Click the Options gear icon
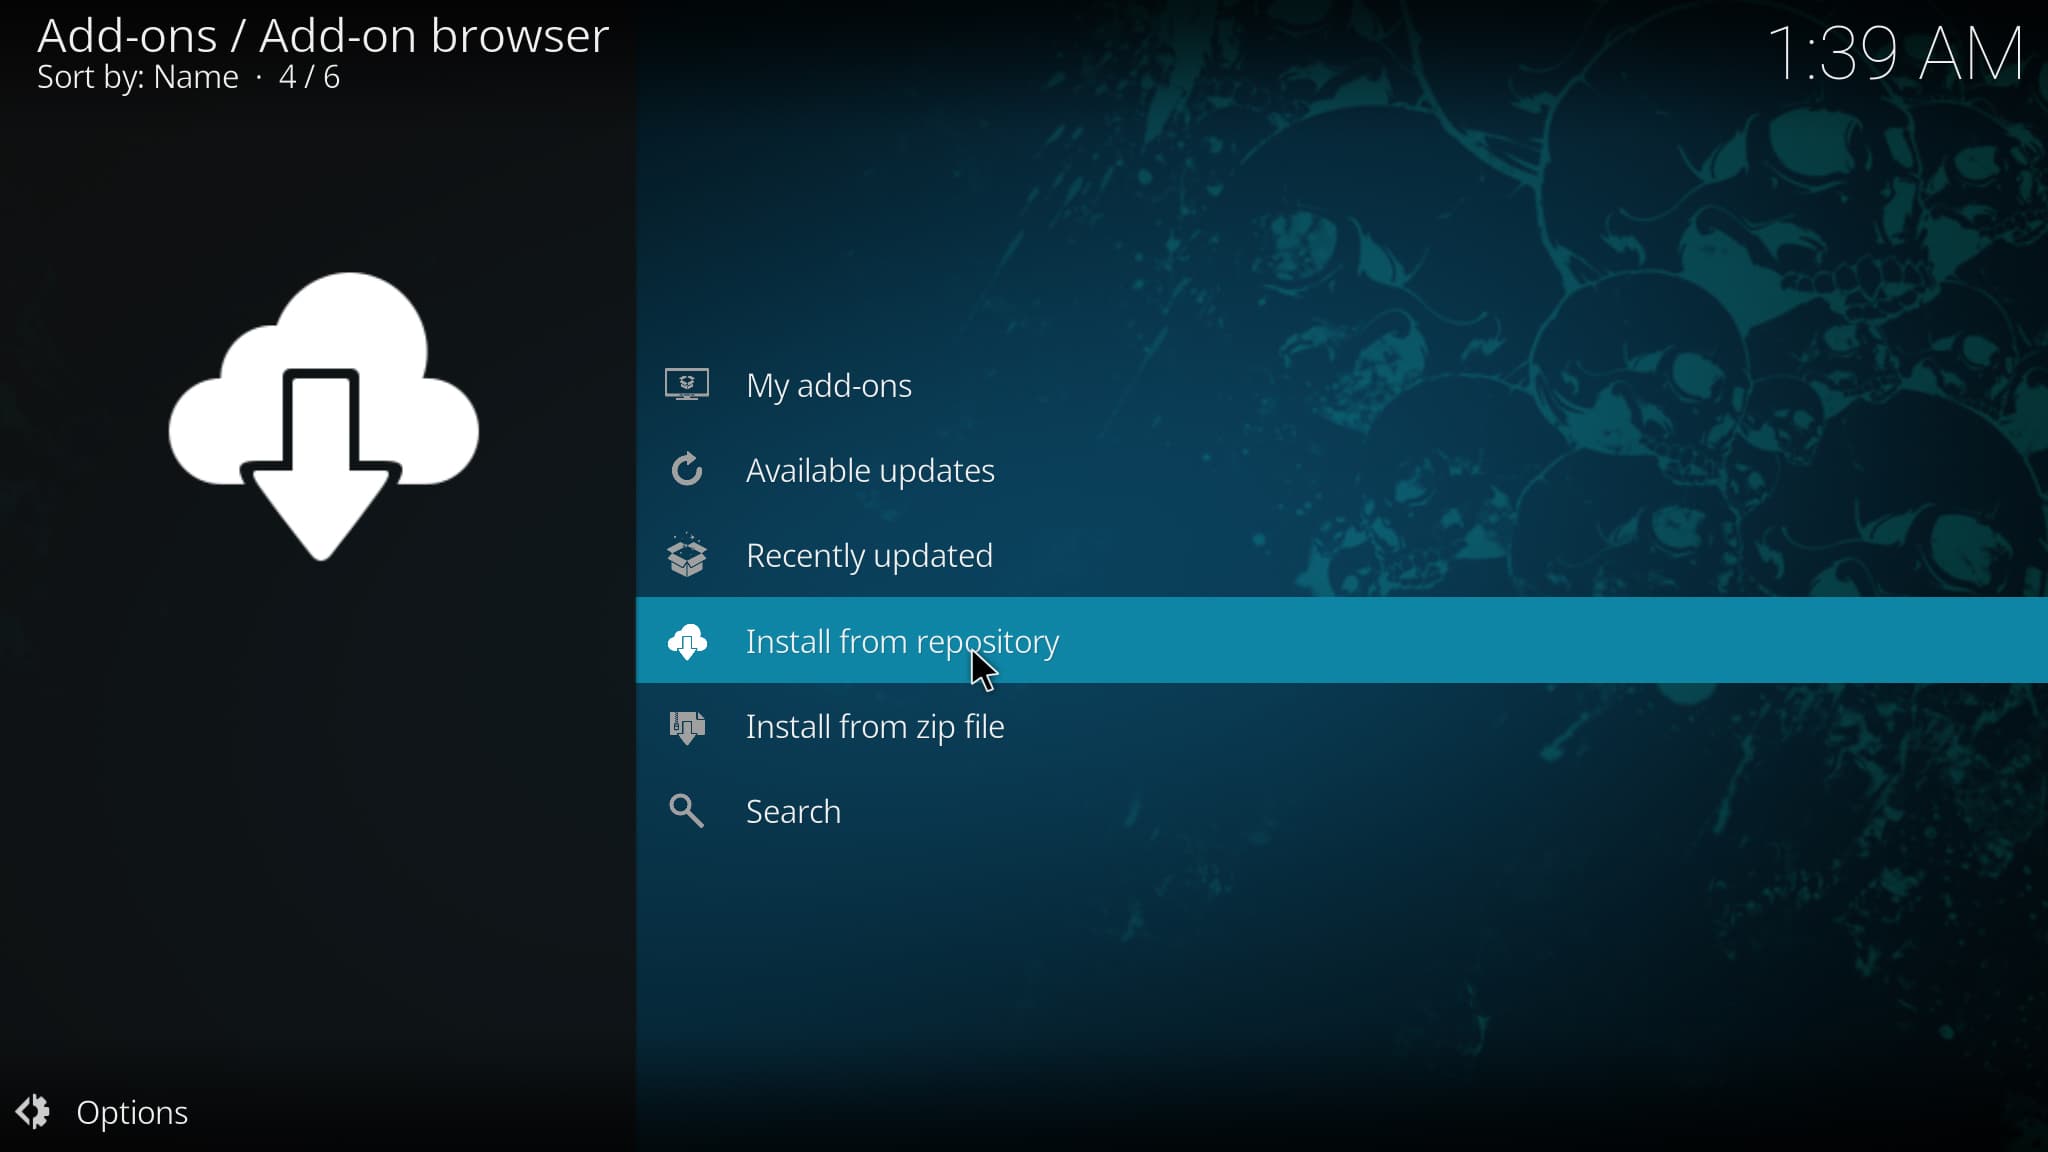Viewport: 2048px width, 1152px height. [33, 1112]
